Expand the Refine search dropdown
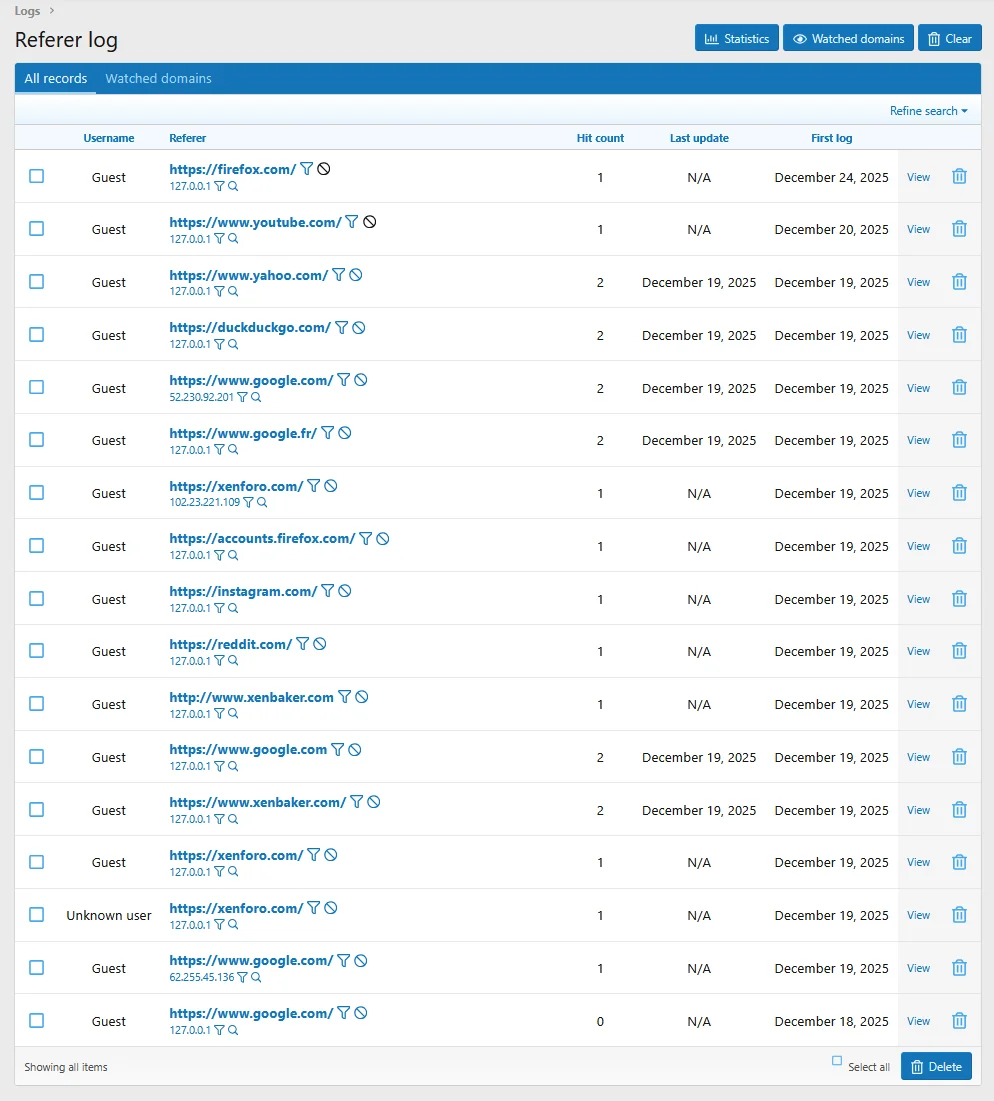994x1101 pixels. click(x=928, y=111)
